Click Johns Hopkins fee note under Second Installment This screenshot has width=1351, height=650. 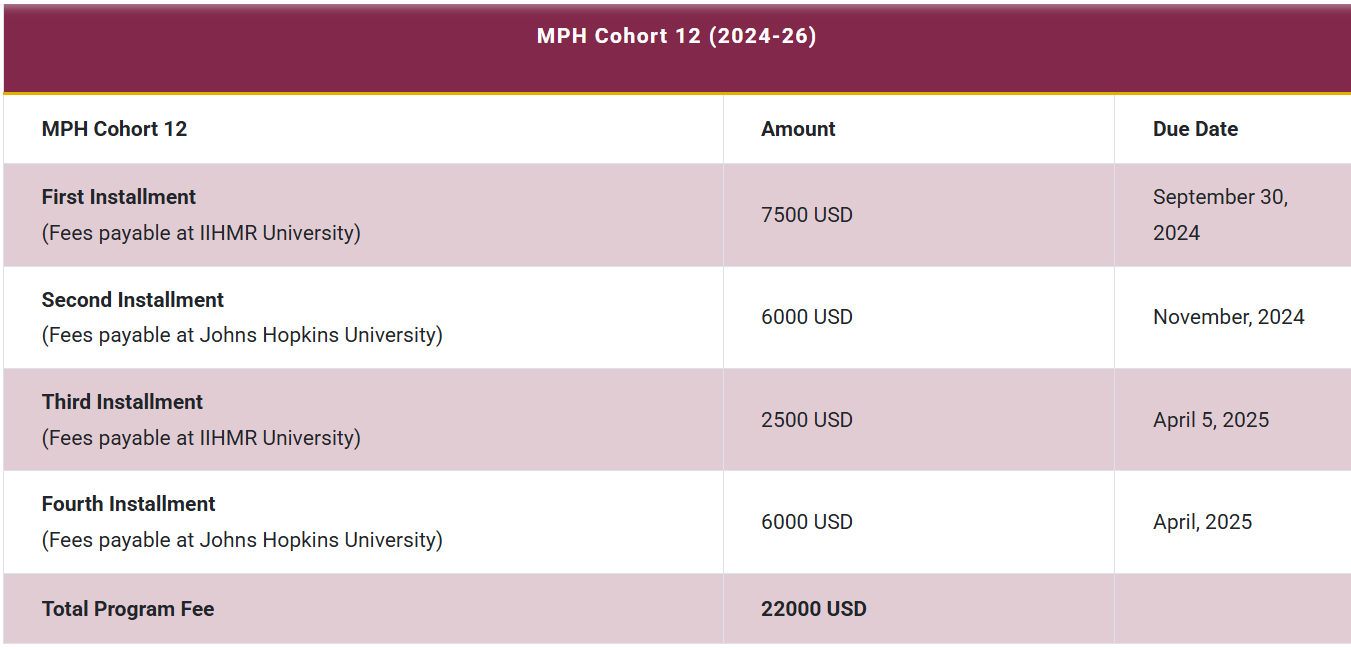coord(242,335)
